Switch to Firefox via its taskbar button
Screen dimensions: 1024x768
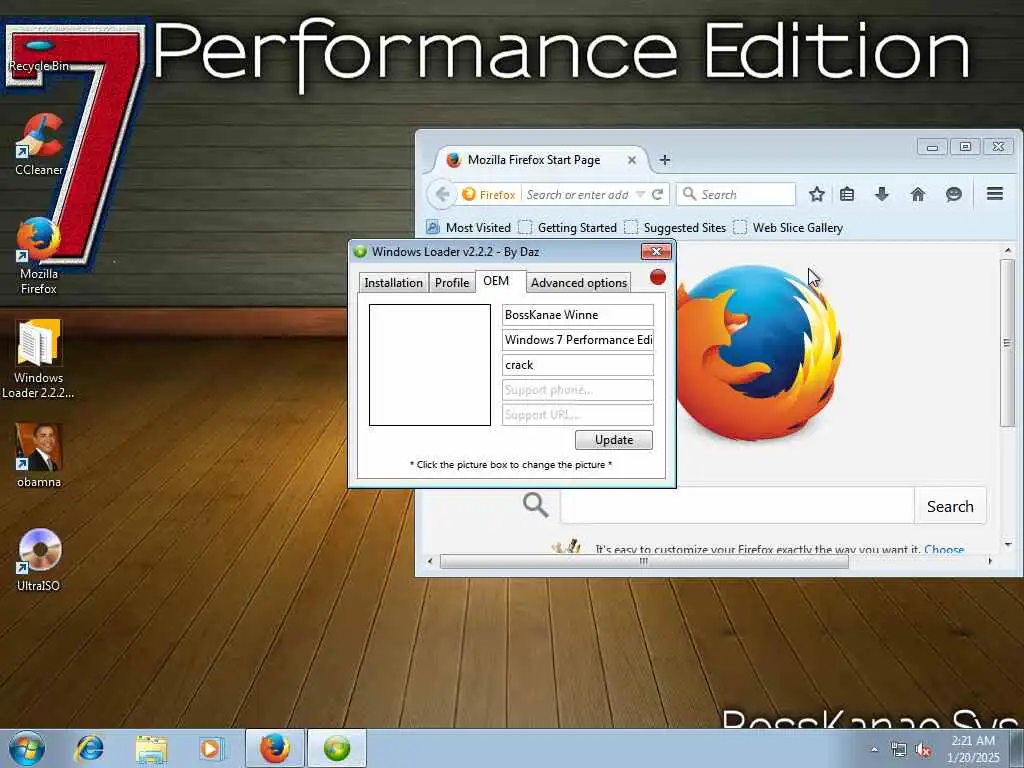tap(275, 748)
